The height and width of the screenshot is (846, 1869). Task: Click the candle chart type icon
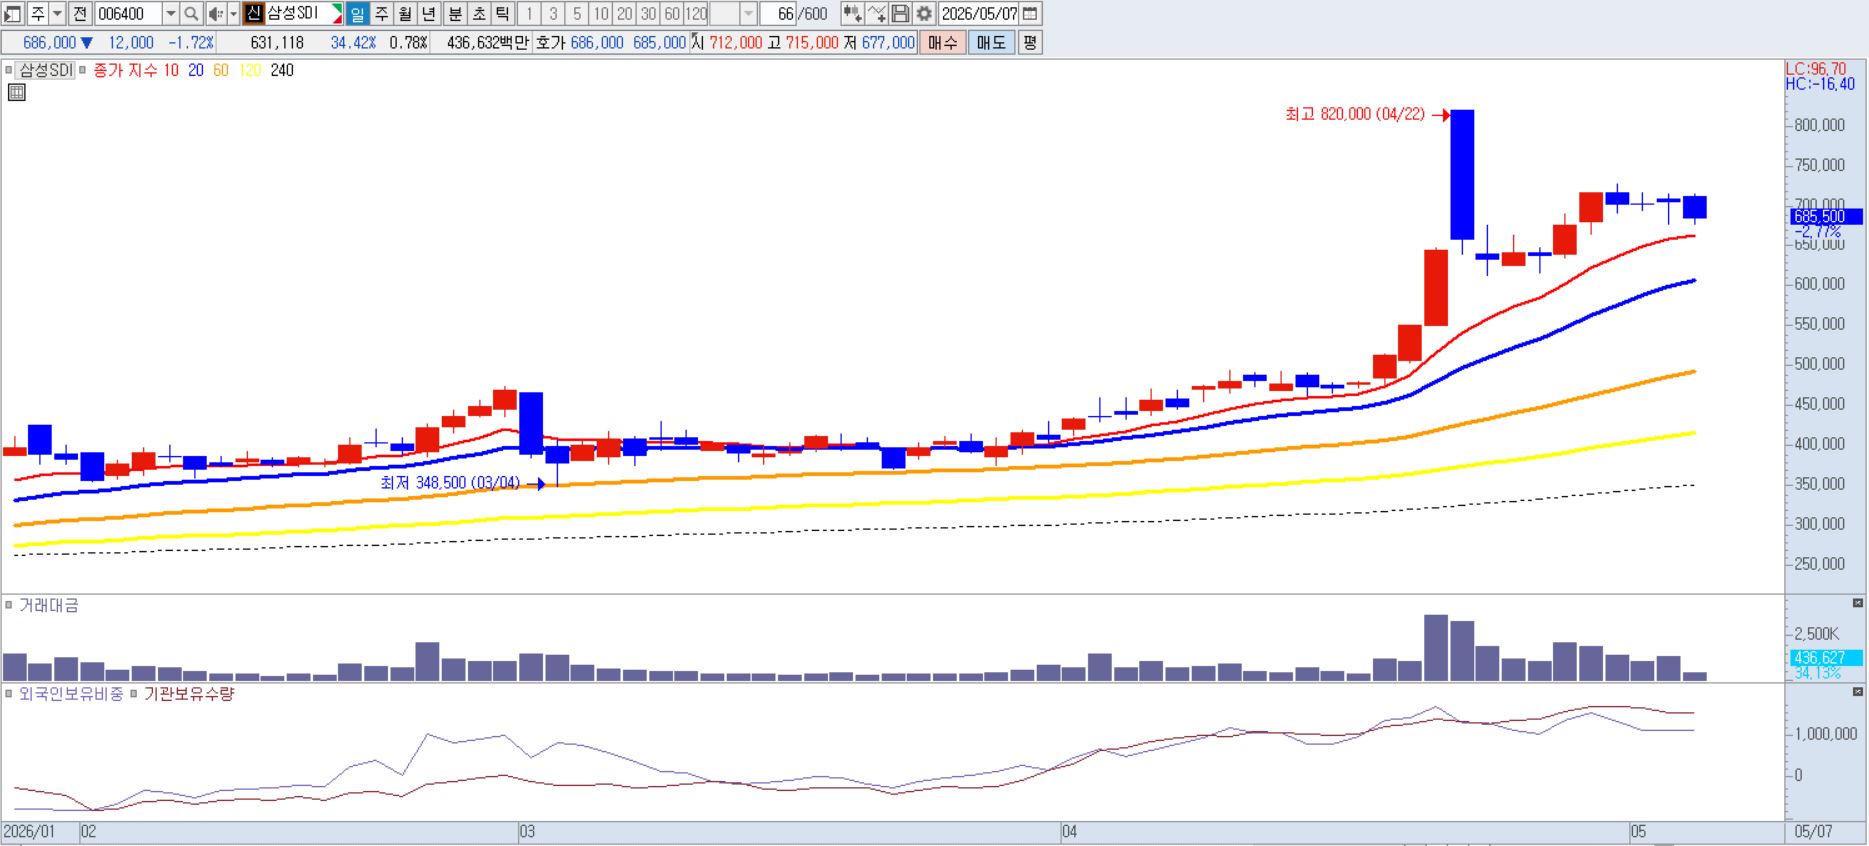coord(852,14)
